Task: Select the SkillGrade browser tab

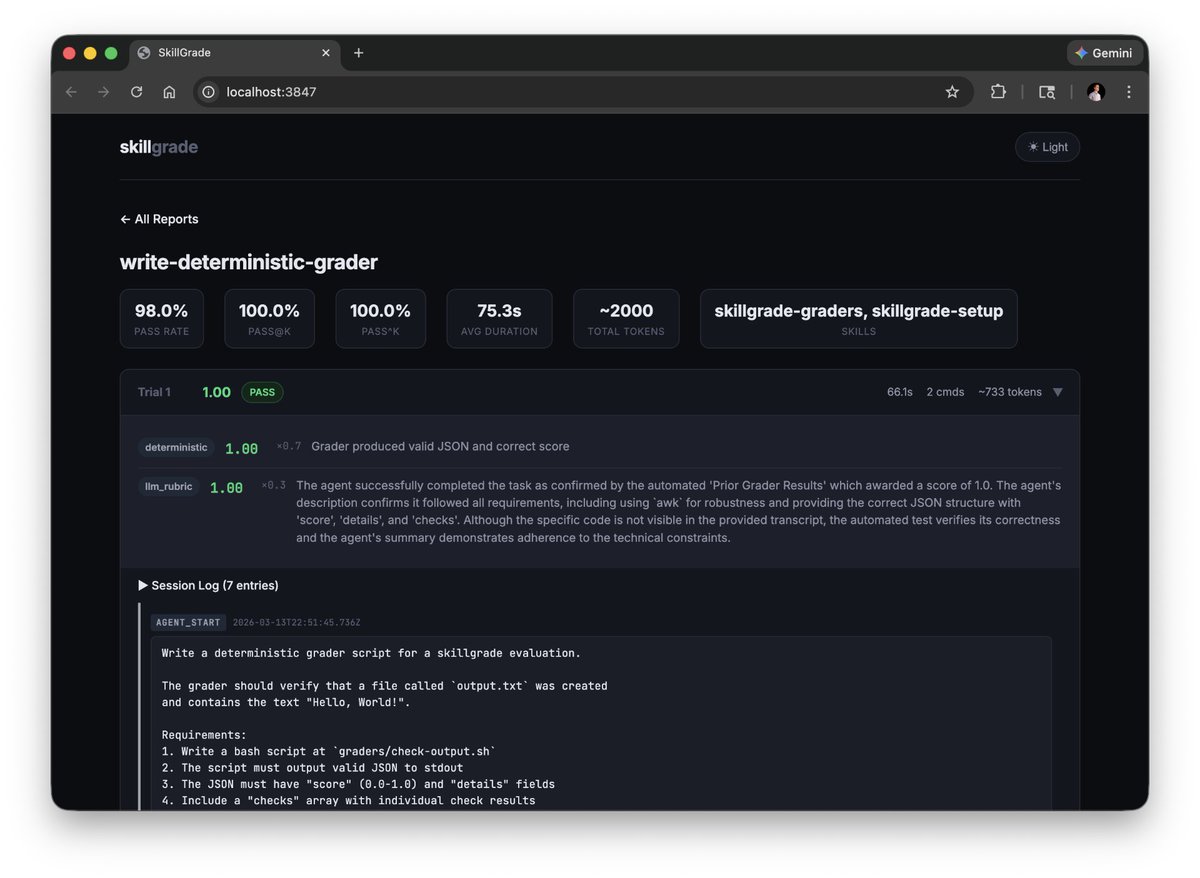Action: coord(230,52)
